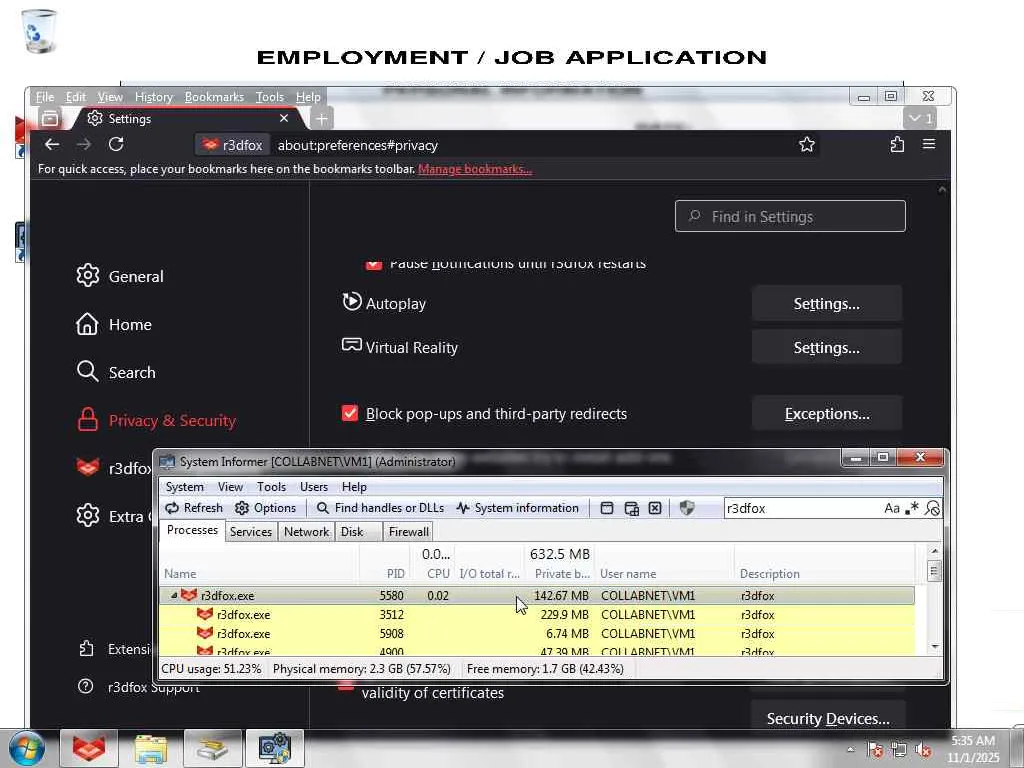Close the Settings tab

(x=283, y=118)
